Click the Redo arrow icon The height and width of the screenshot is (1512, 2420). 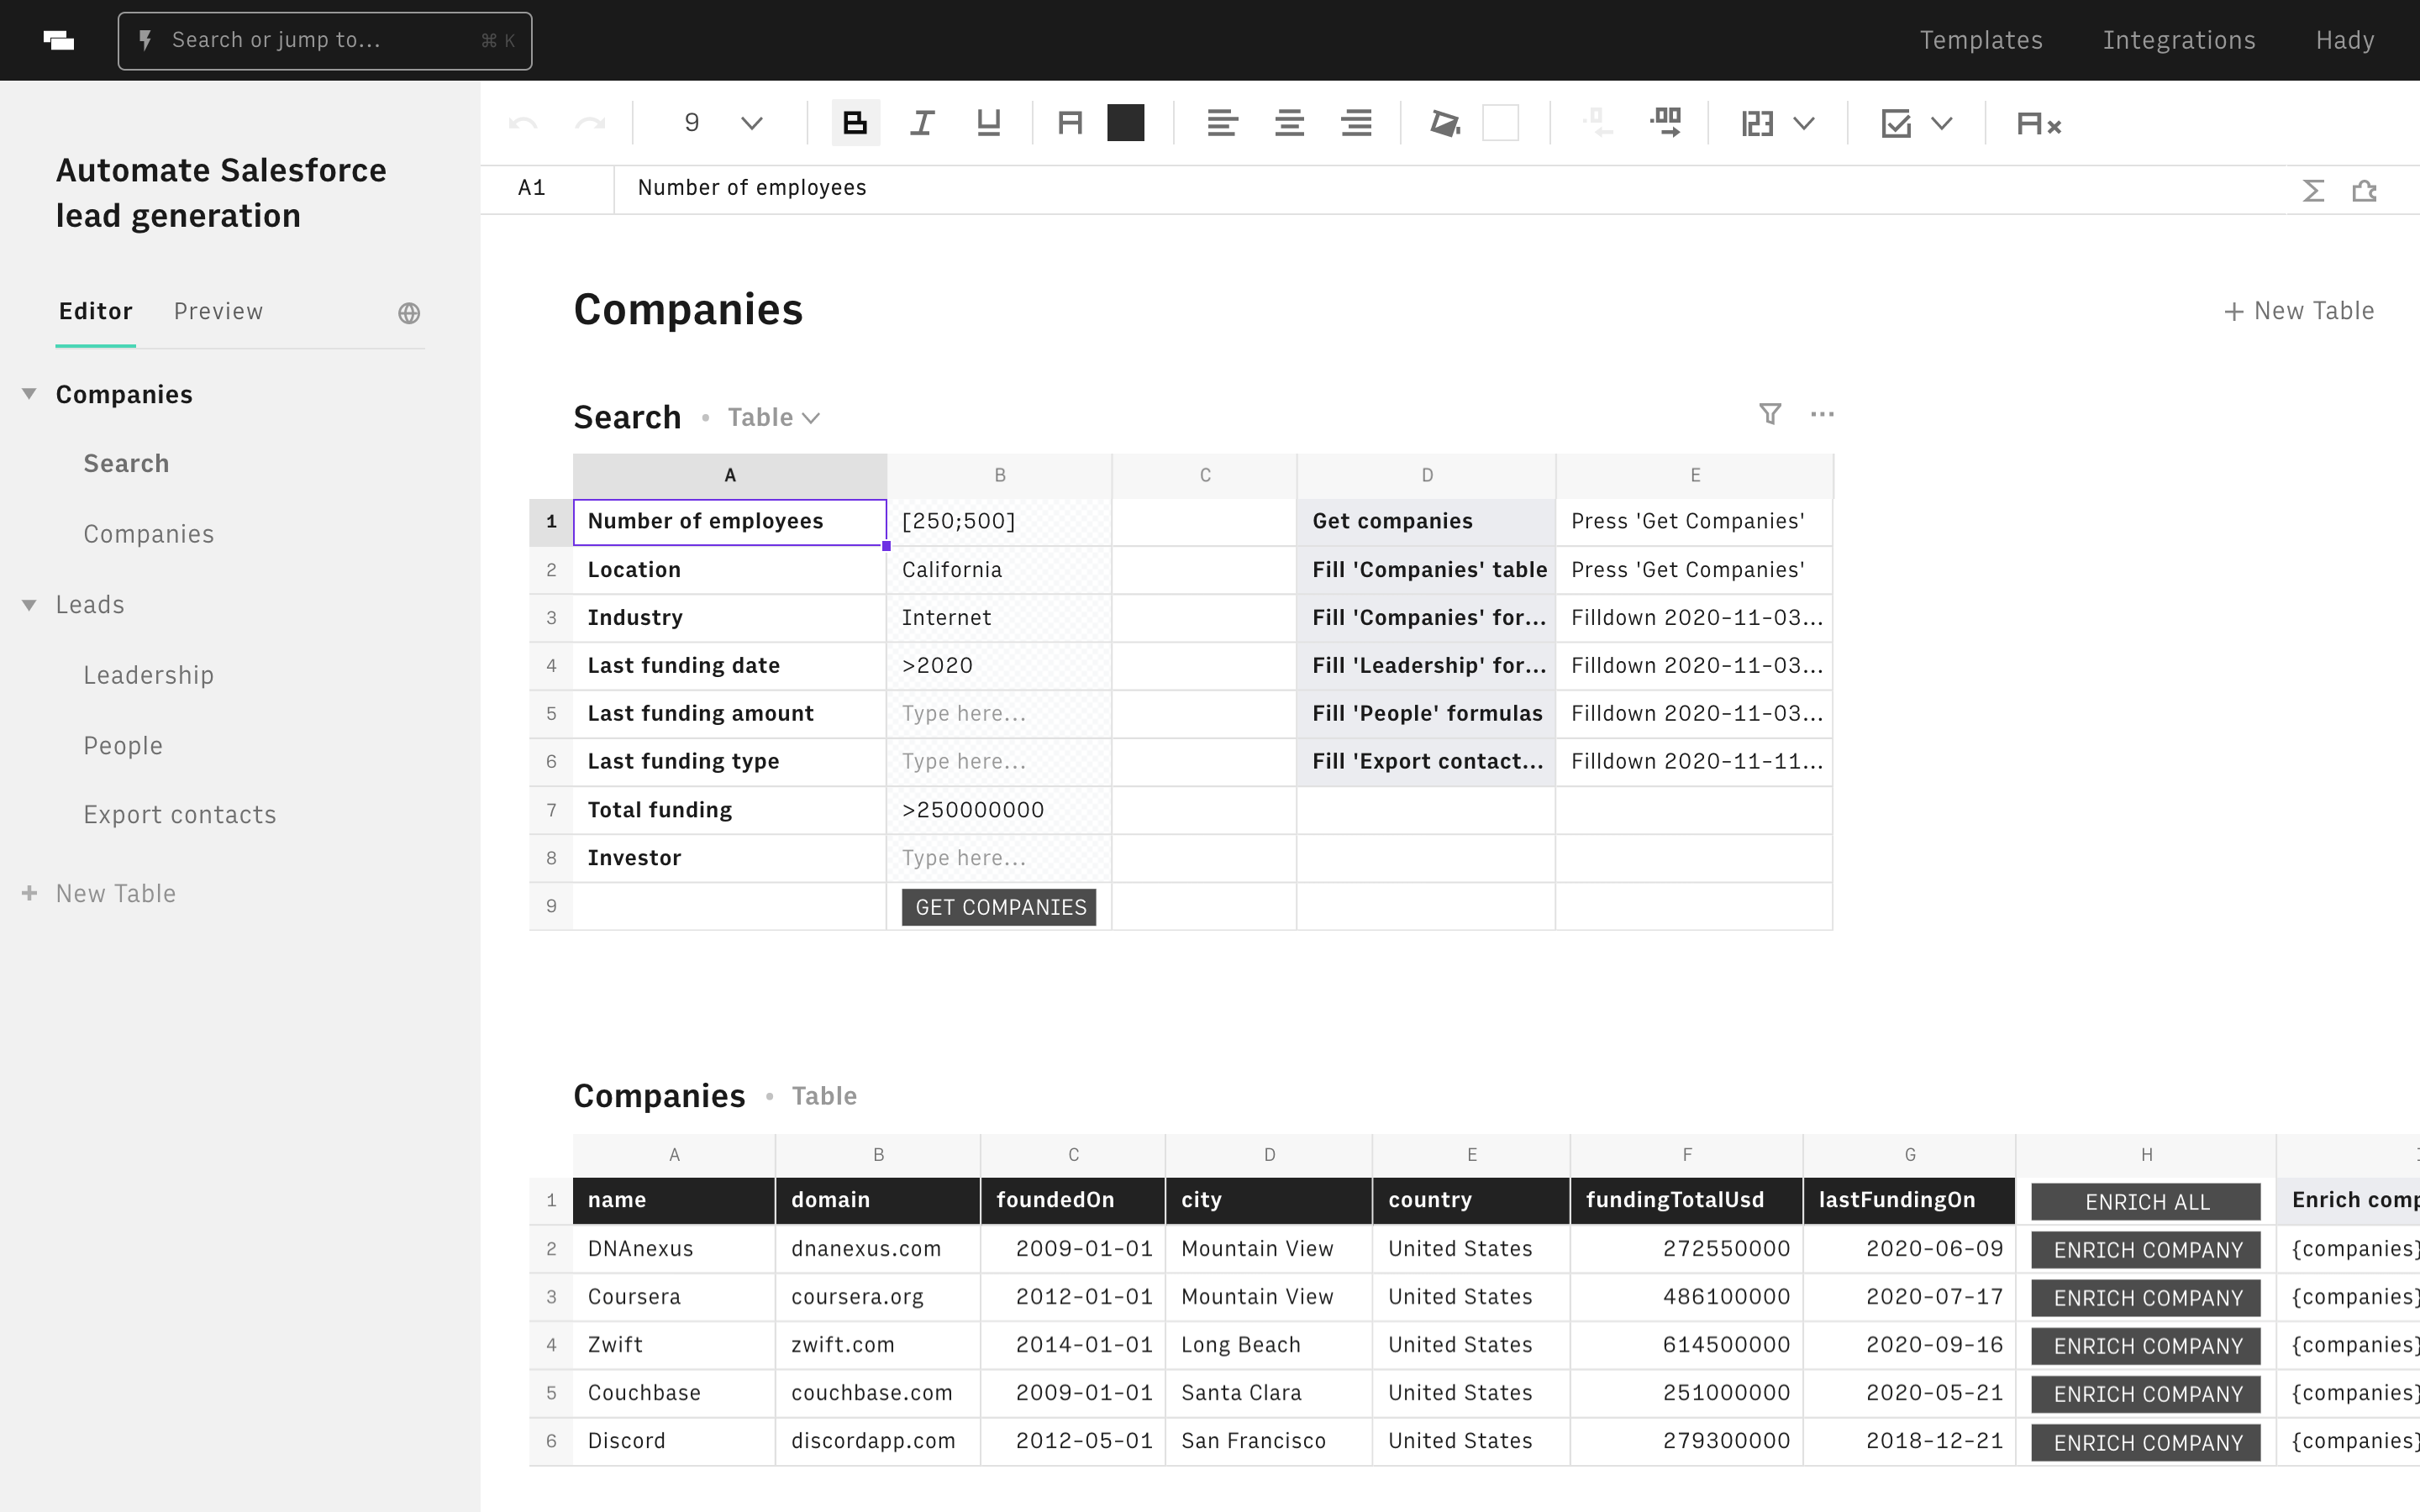[590, 124]
